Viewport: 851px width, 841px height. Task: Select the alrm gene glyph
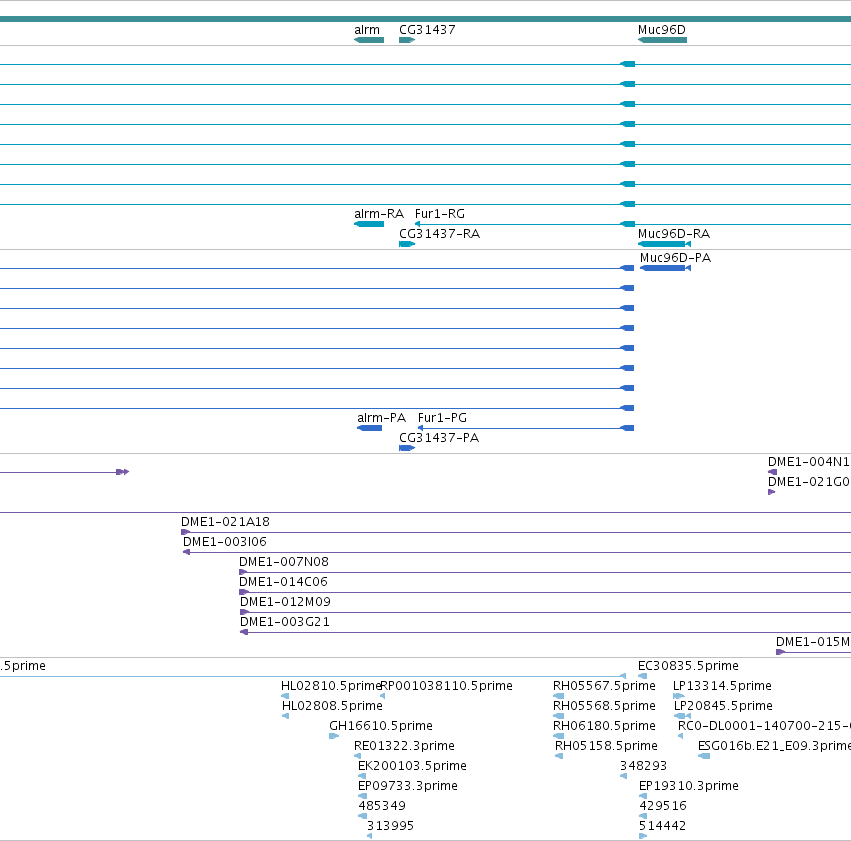tap(369, 40)
